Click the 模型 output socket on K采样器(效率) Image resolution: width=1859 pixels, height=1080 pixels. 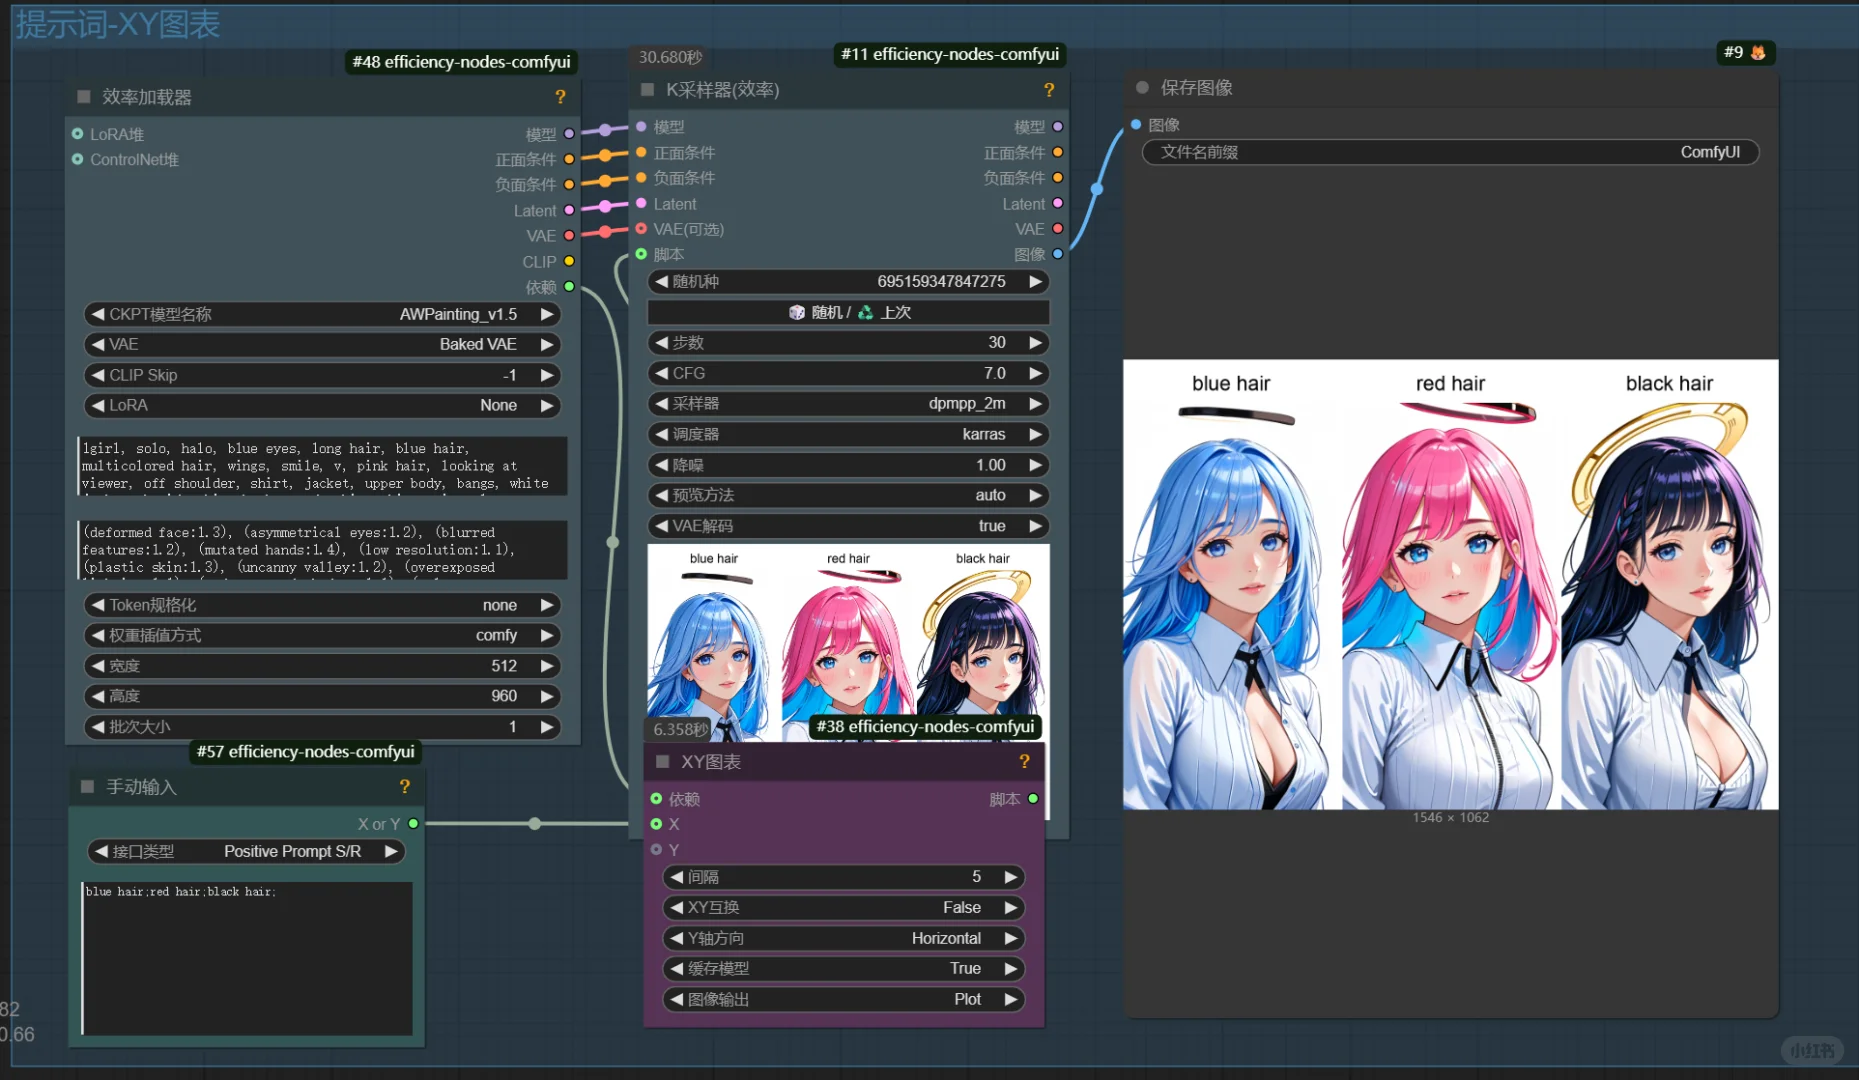[x=1058, y=127]
